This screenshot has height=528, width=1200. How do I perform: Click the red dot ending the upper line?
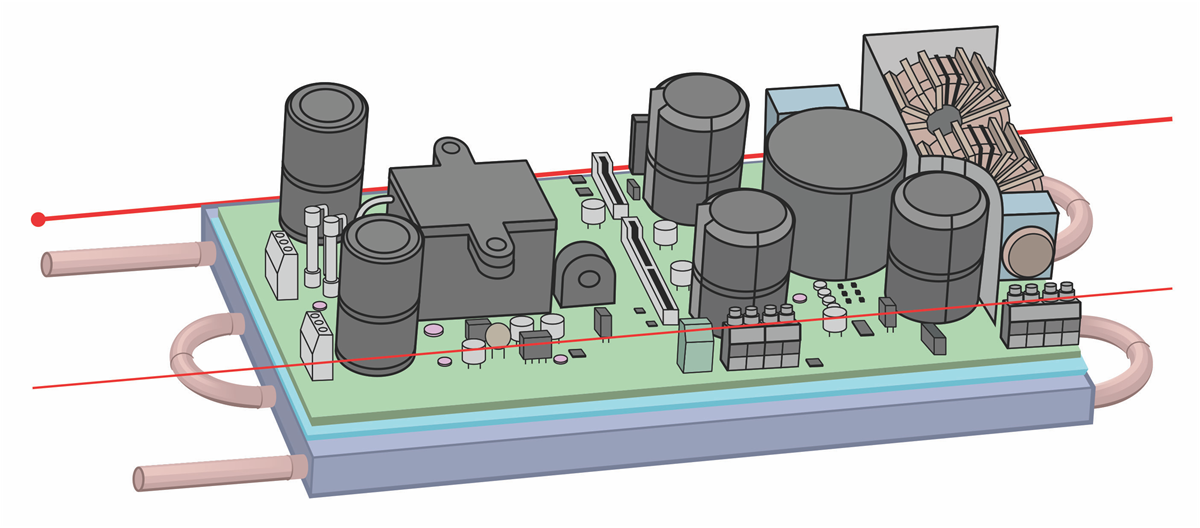tap(38, 219)
